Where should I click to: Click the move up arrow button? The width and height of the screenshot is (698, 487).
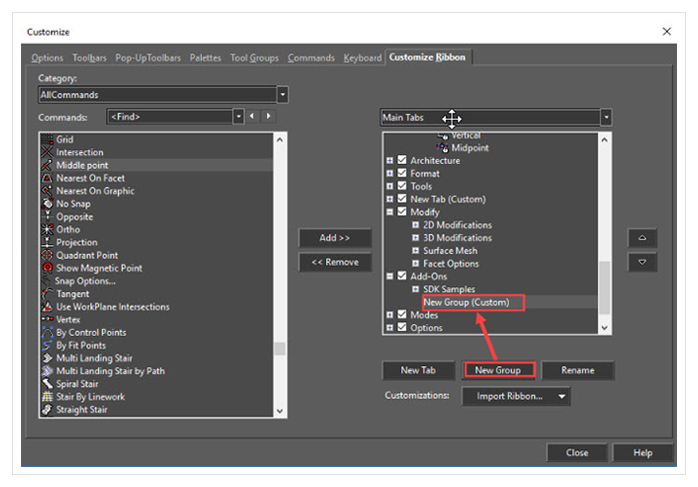pyautogui.click(x=642, y=238)
